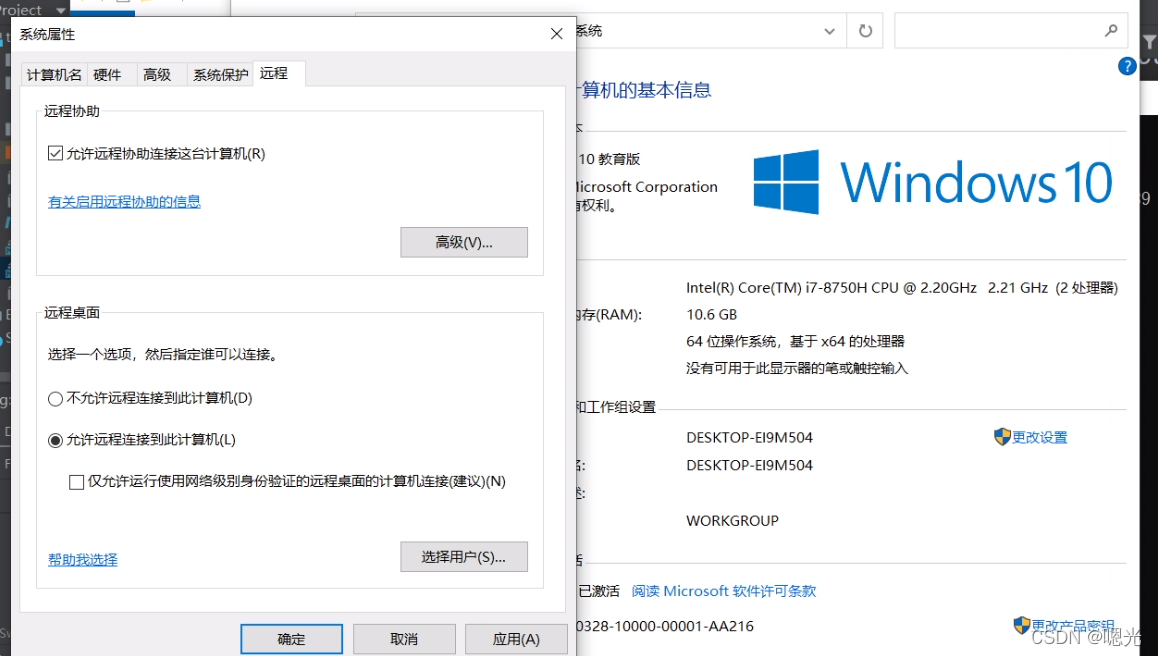The width and height of the screenshot is (1158, 656).
Task: Click the shield icon beside 更改设置
Action: pos(1001,437)
